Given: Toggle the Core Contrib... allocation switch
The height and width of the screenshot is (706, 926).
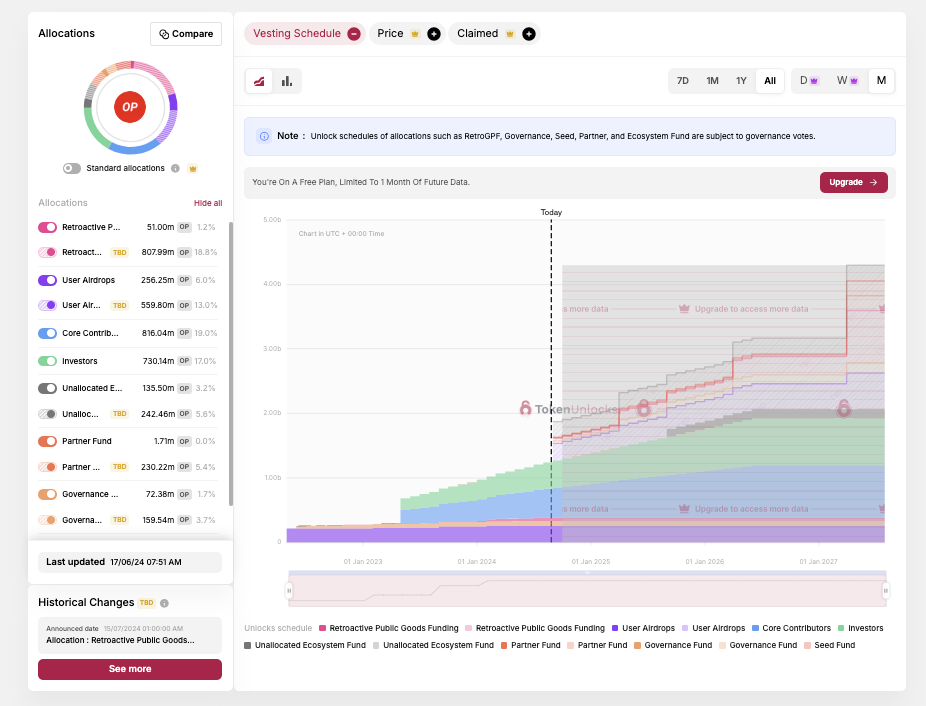Looking at the screenshot, I should (47, 333).
